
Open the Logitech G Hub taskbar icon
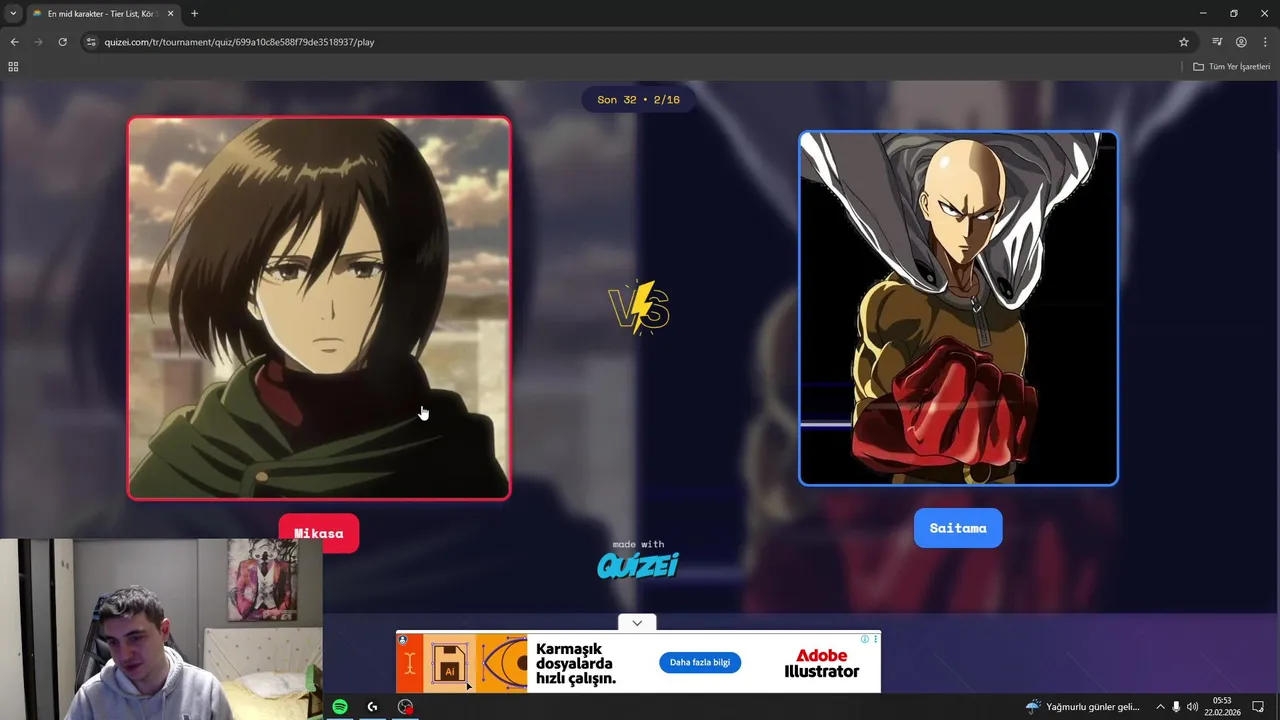372,707
